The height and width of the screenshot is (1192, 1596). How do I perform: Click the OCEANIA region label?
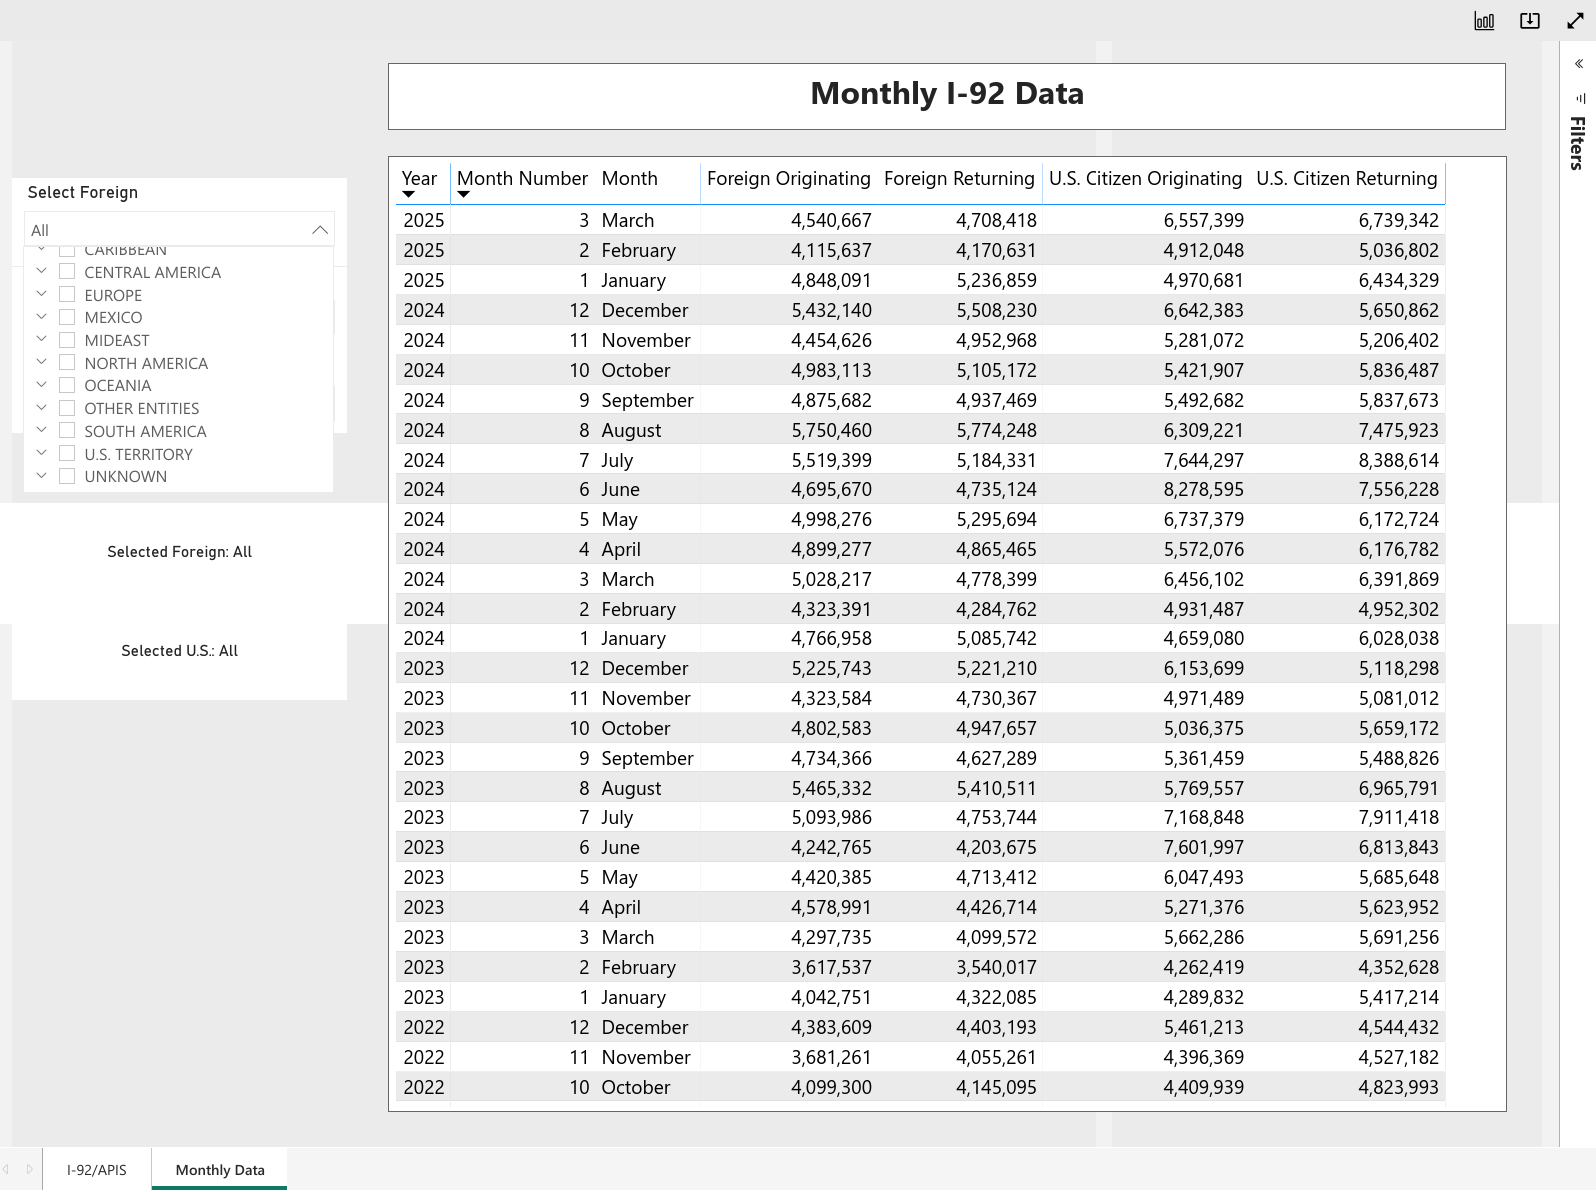coord(118,385)
